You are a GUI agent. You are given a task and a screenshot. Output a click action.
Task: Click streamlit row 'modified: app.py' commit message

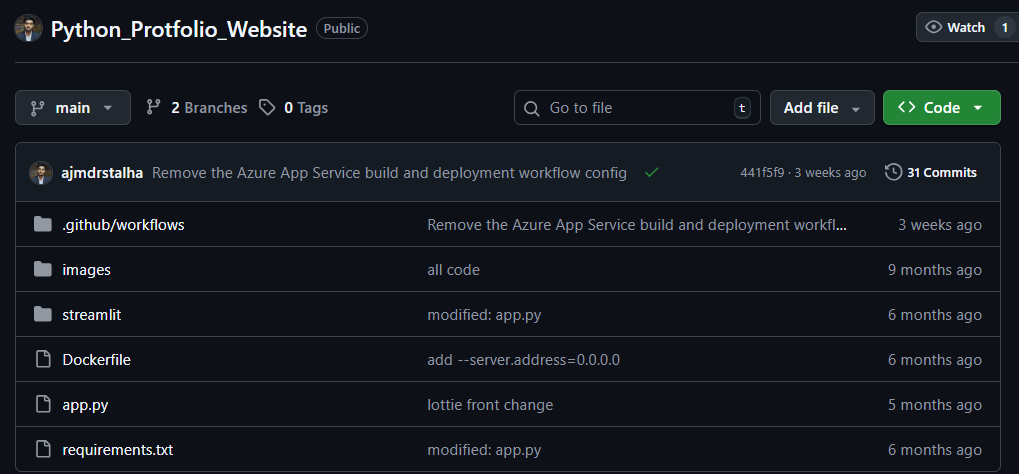(x=484, y=315)
